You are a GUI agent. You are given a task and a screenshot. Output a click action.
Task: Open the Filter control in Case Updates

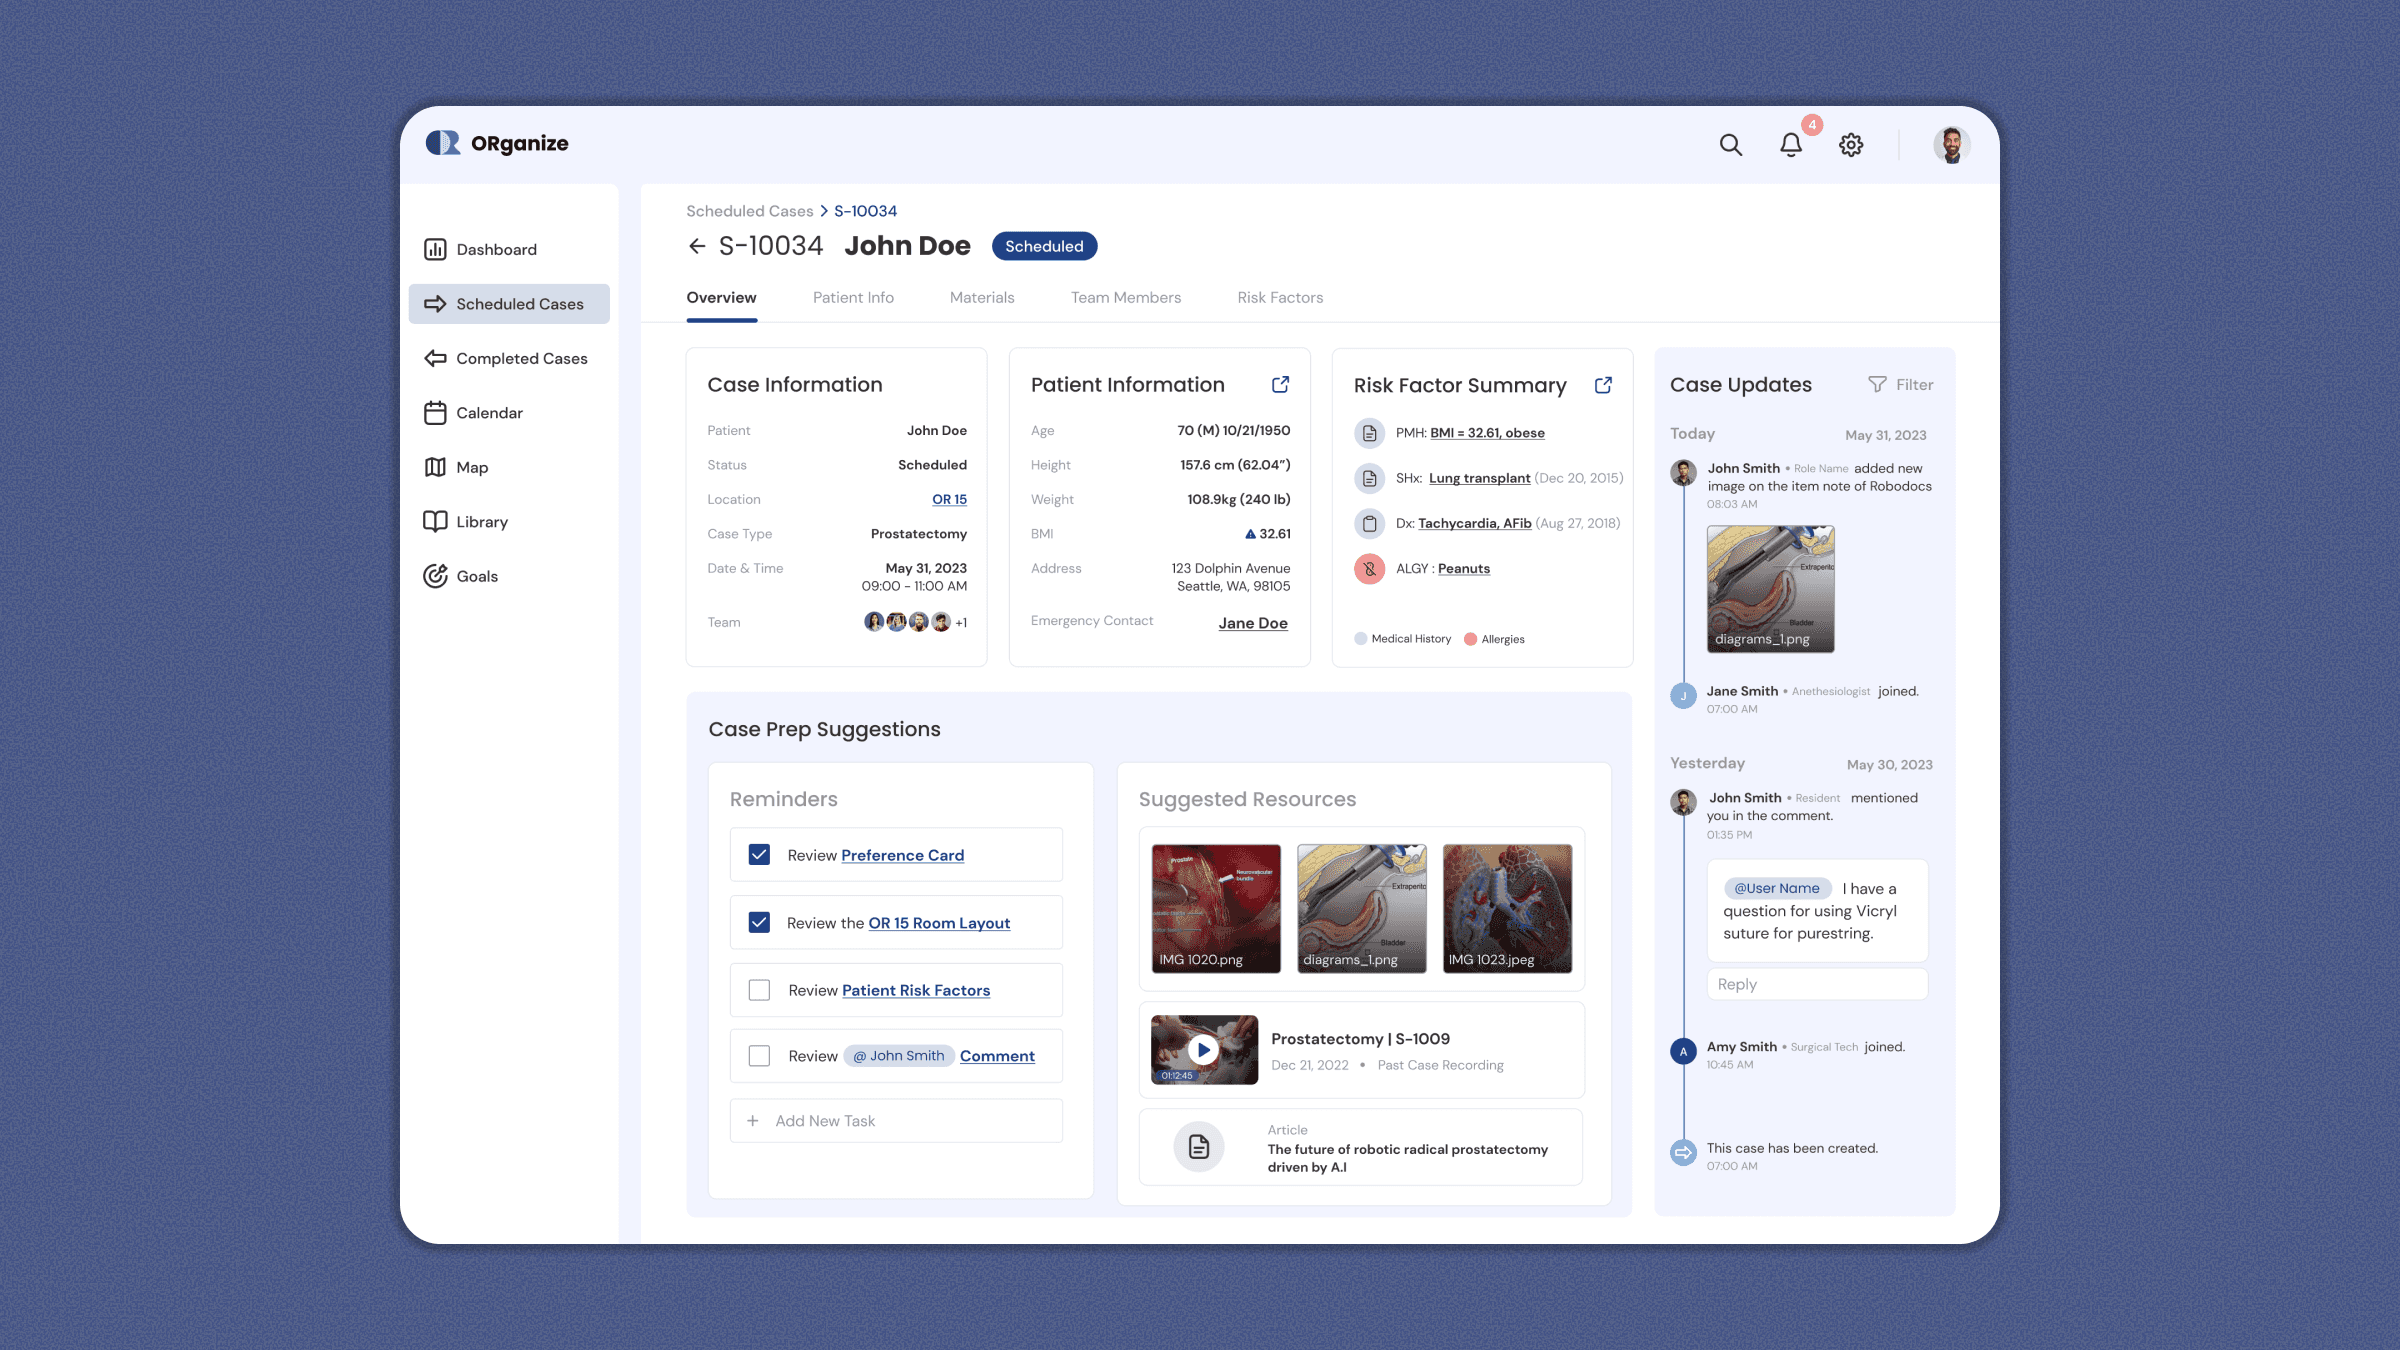[1901, 385]
